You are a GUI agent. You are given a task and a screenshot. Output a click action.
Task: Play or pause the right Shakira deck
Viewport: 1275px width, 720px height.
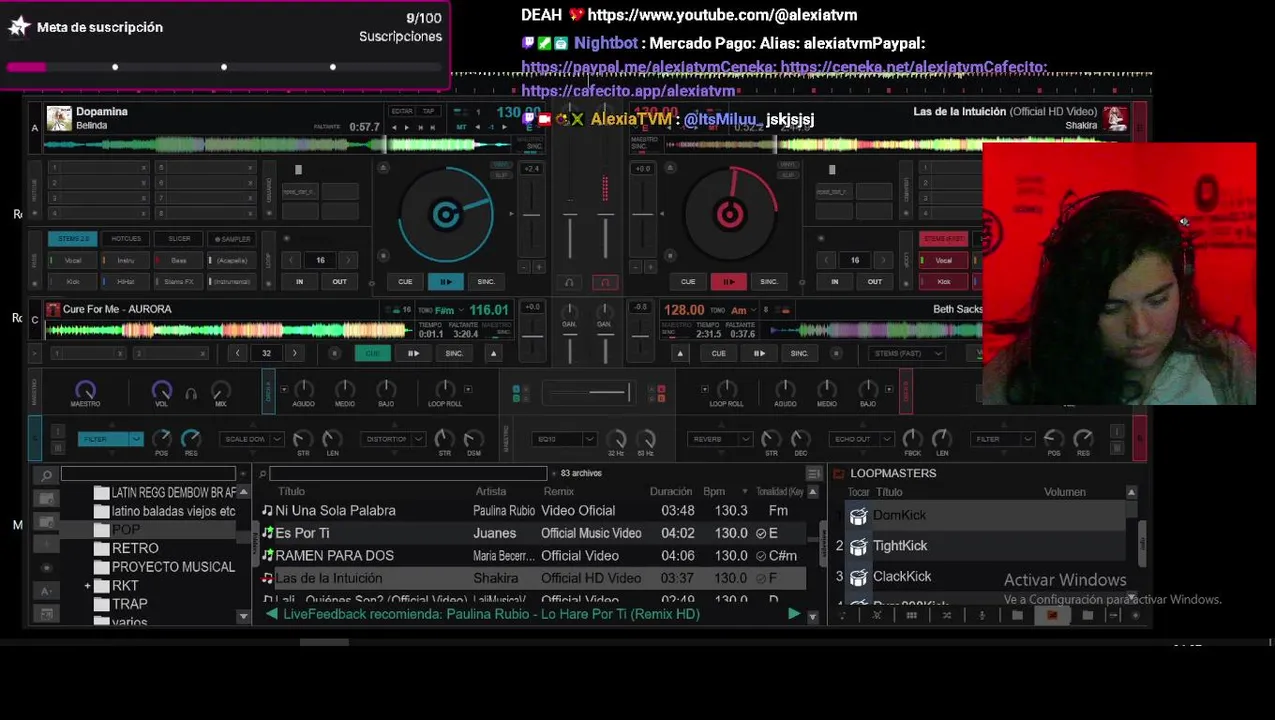(x=728, y=282)
